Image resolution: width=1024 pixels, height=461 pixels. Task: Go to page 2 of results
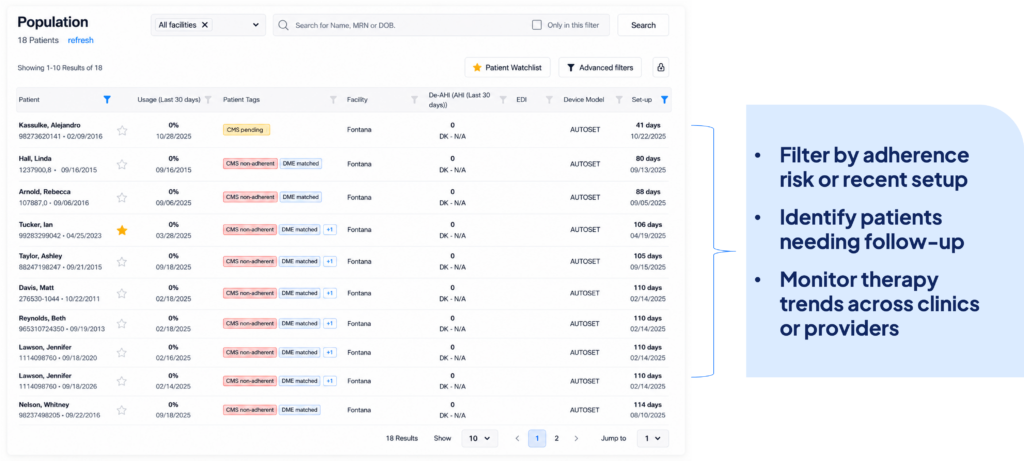(x=556, y=438)
